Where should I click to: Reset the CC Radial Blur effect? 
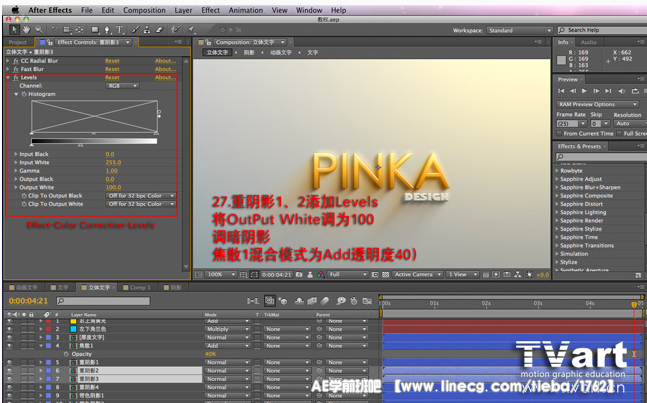tap(112, 61)
